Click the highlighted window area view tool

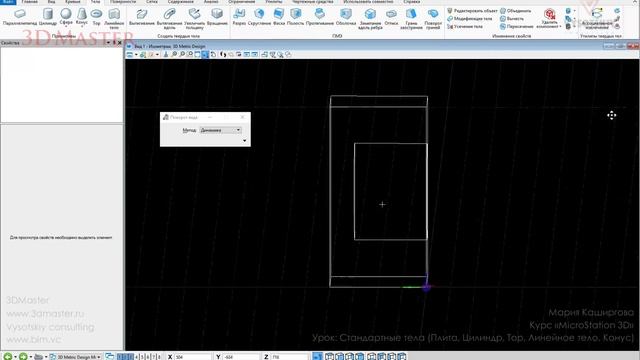(205, 54)
